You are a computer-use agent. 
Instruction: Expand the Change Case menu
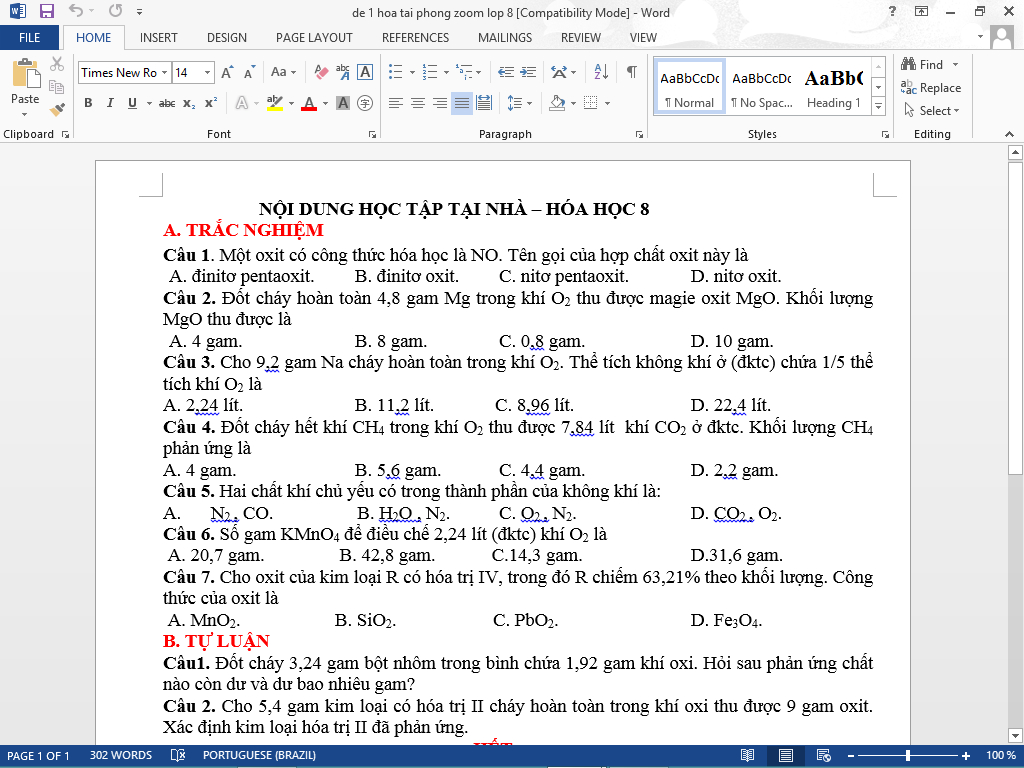pos(283,72)
